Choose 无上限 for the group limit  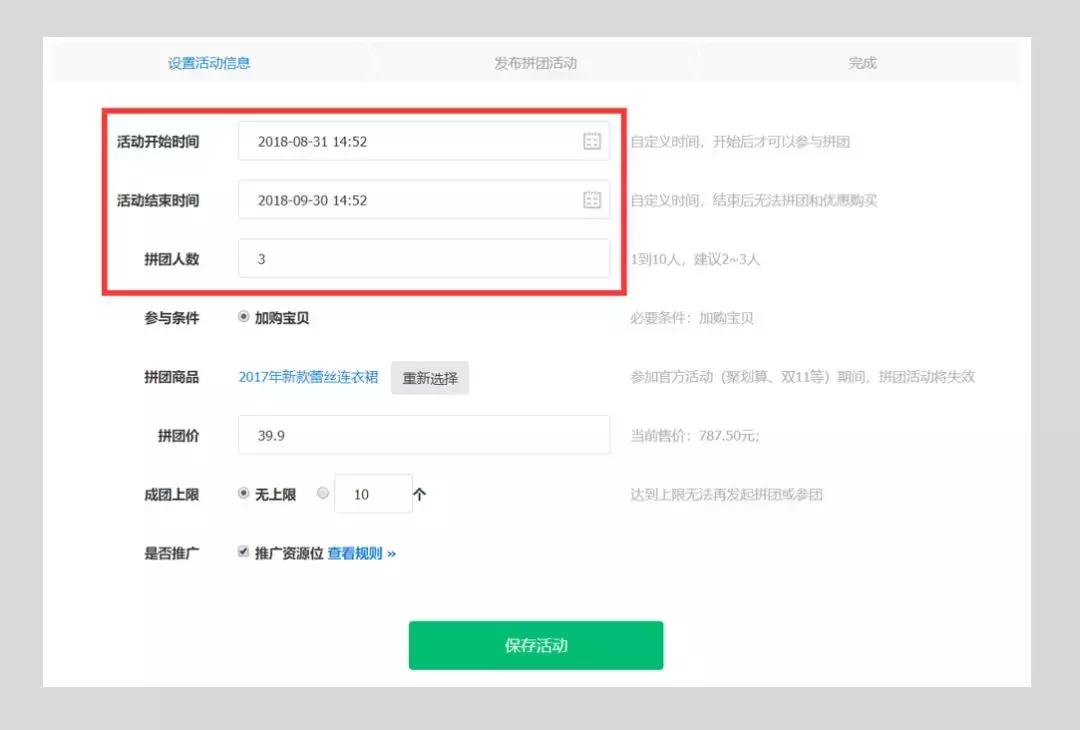(x=242, y=492)
